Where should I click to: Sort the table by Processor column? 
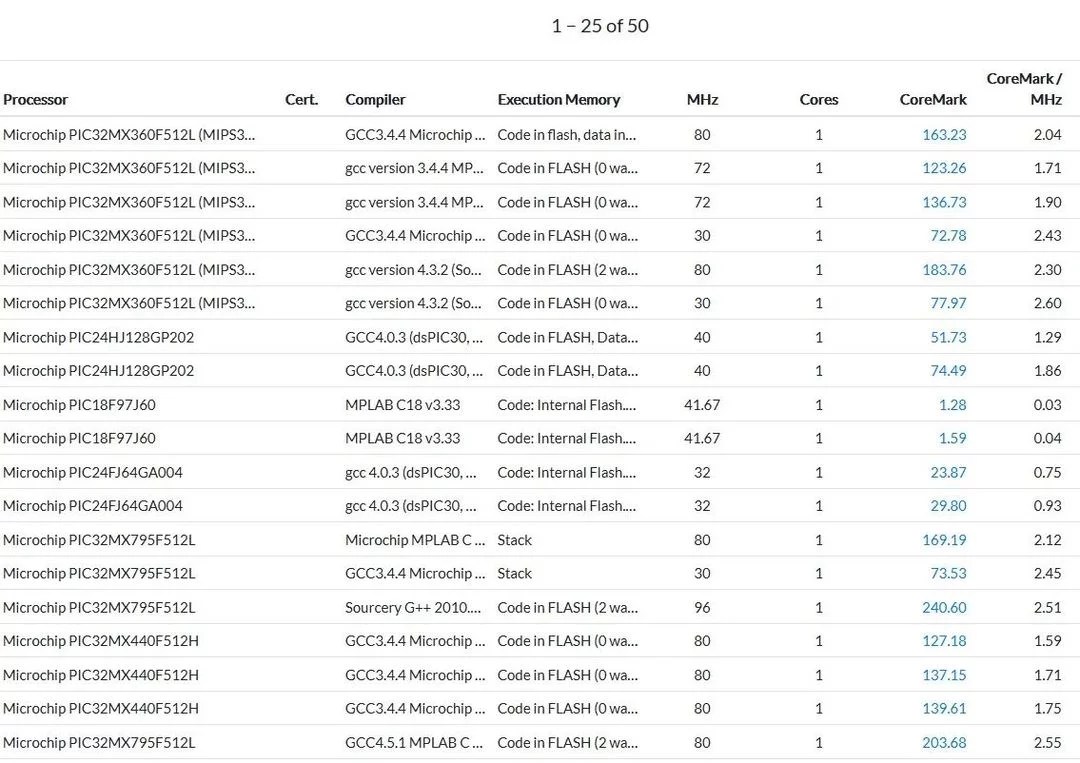[x=36, y=99]
